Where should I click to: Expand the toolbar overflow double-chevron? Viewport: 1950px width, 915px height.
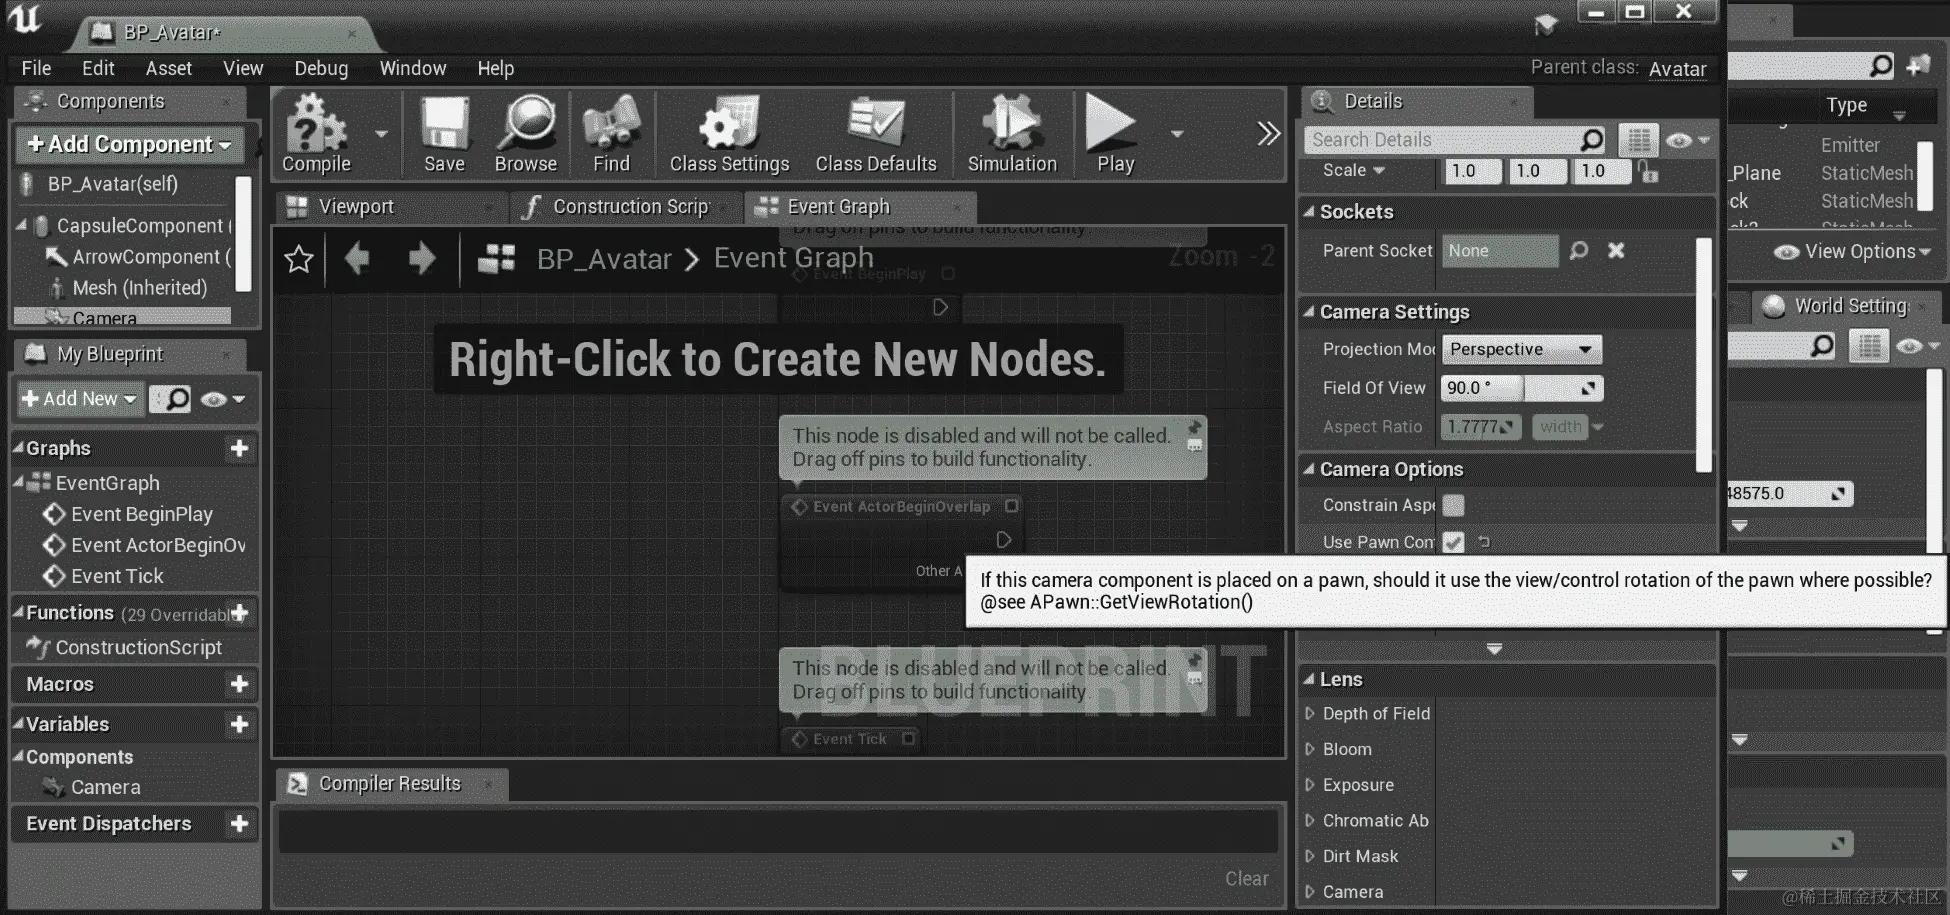1268,134
